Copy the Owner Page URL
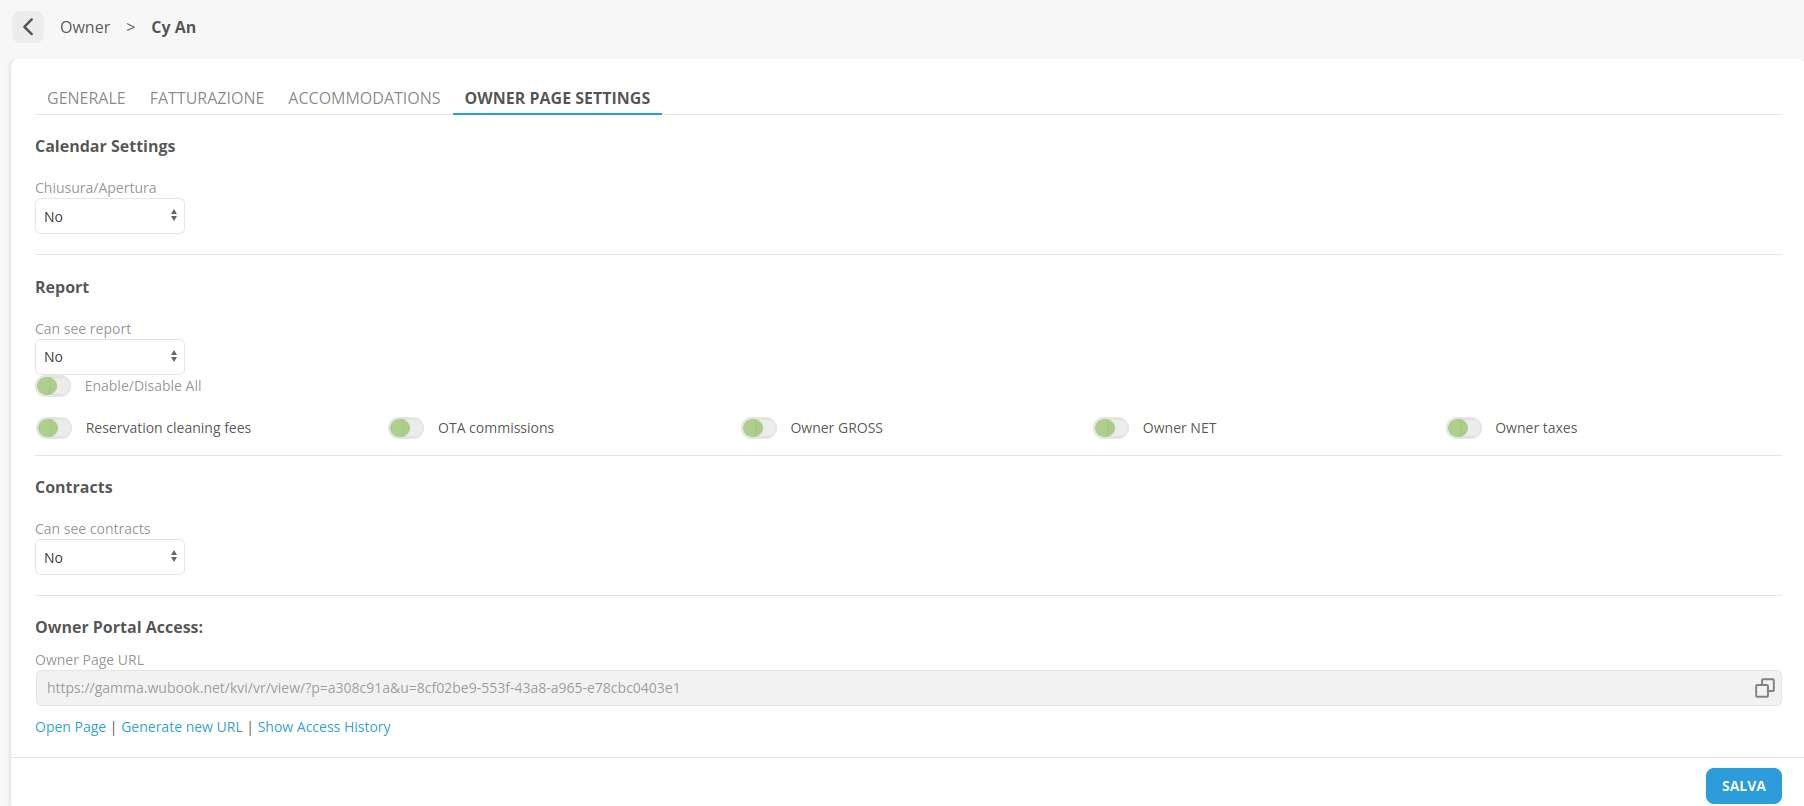 pyautogui.click(x=1764, y=688)
